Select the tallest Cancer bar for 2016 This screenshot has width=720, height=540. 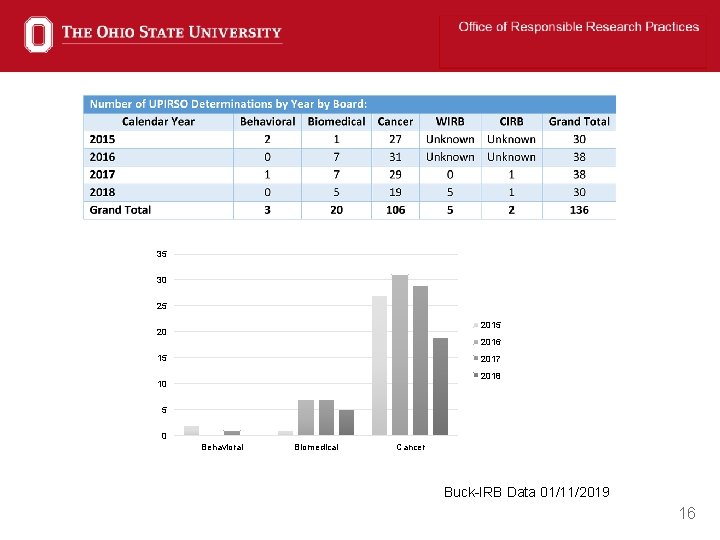click(400, 355)
